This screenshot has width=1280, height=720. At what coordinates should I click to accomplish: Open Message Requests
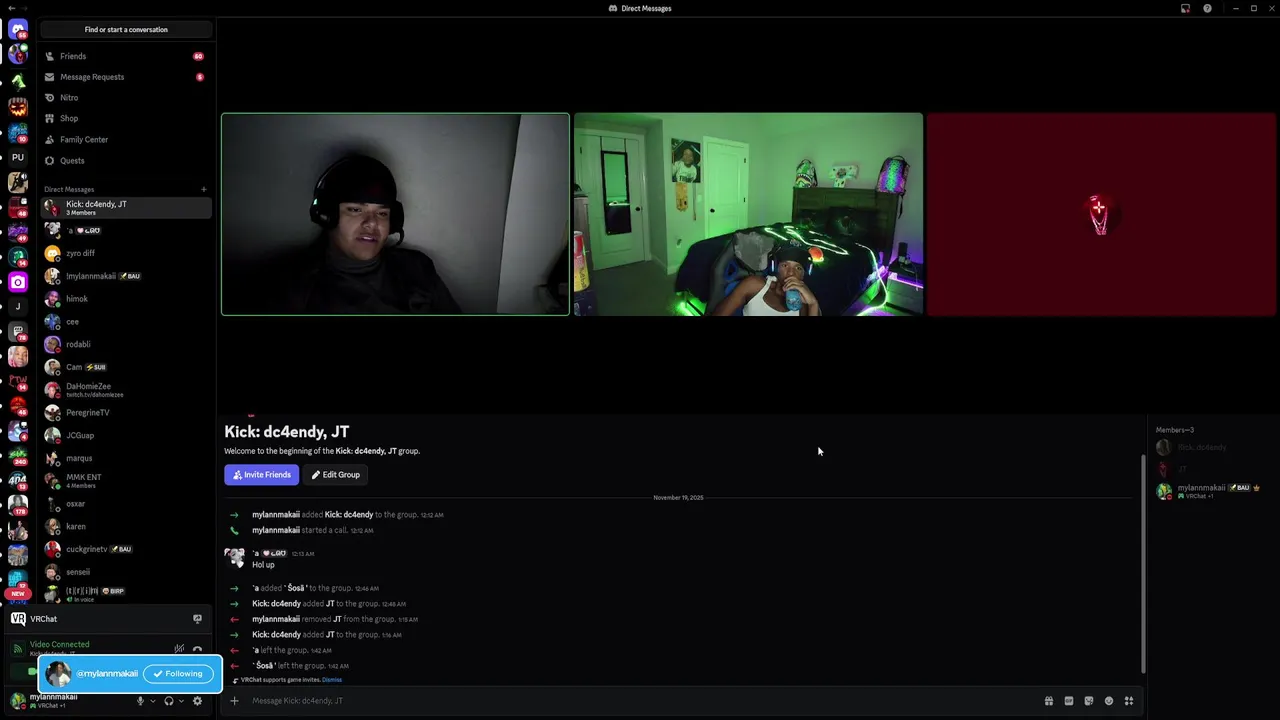coord(126,77)
